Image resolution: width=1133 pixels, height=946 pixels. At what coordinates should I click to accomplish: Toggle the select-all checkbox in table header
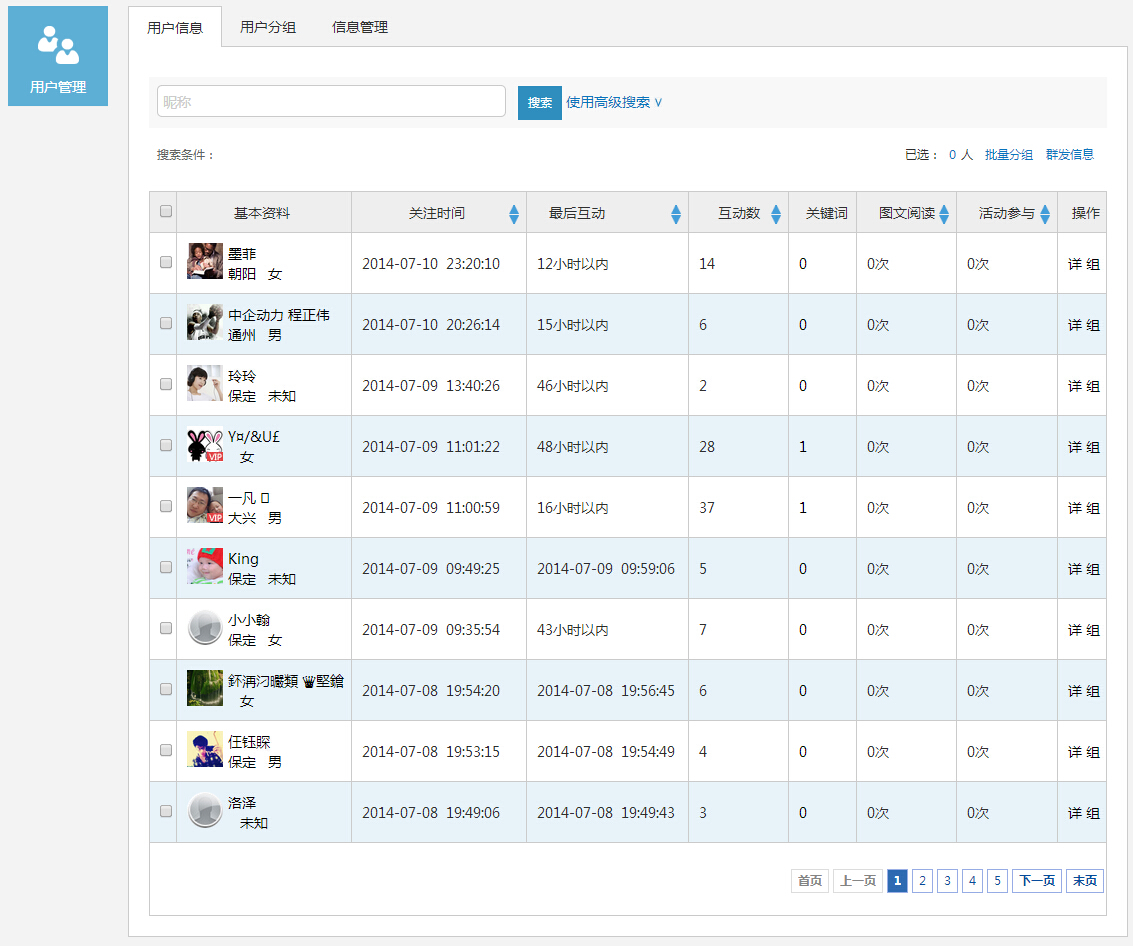pos(165,211)
